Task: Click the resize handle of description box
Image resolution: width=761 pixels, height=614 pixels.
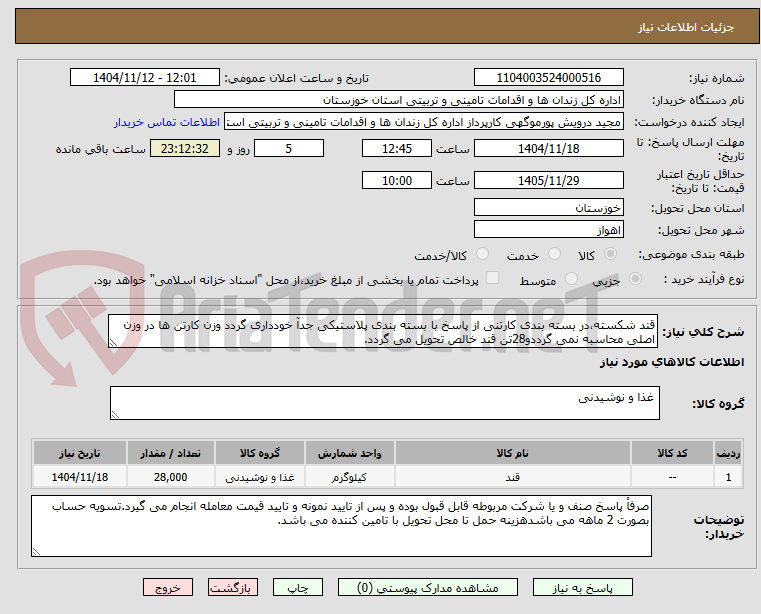Action: (x=113, y=343)
